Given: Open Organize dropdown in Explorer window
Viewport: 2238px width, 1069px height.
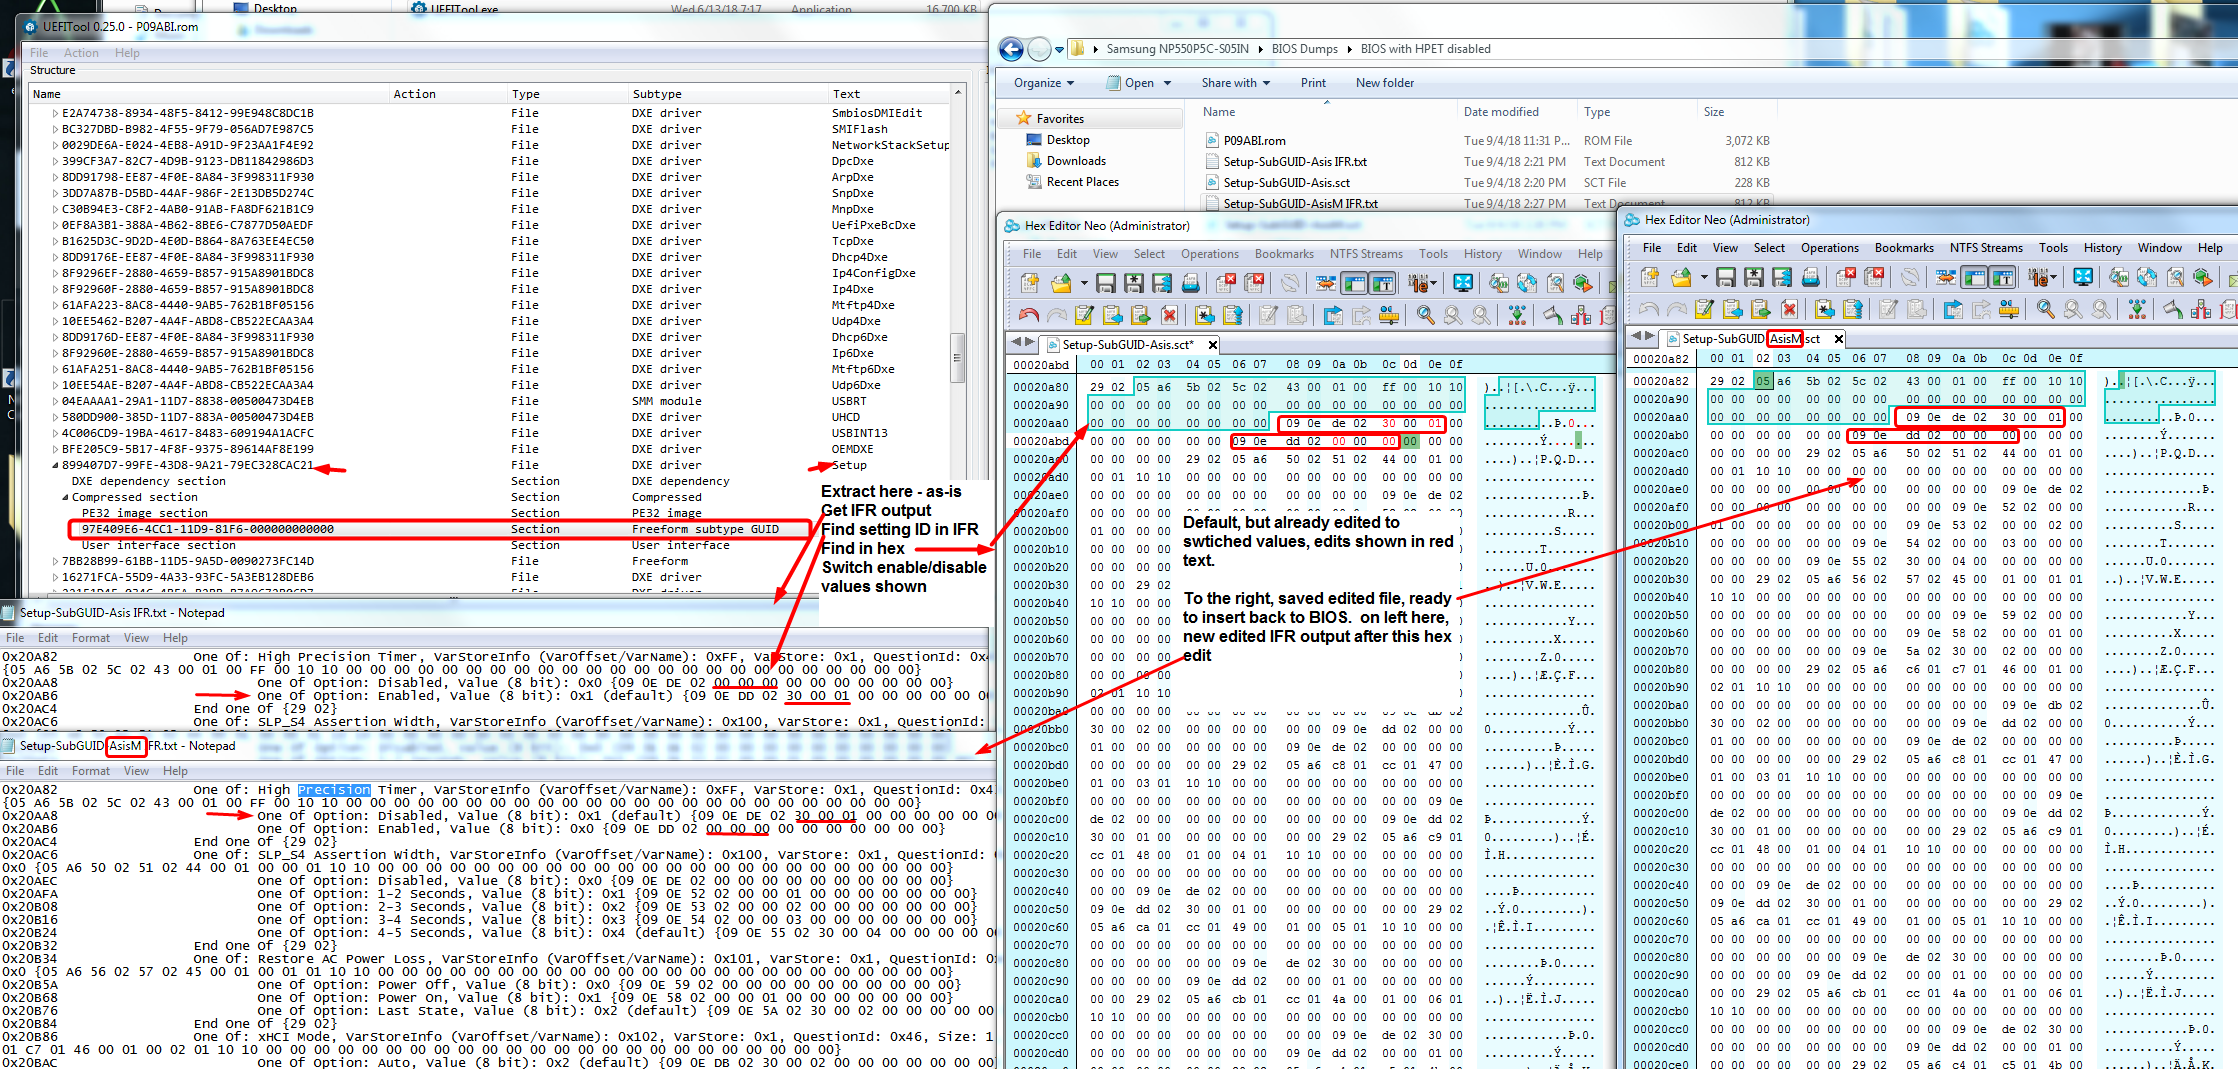Looking at the screenshot, I should [1044, 83].
